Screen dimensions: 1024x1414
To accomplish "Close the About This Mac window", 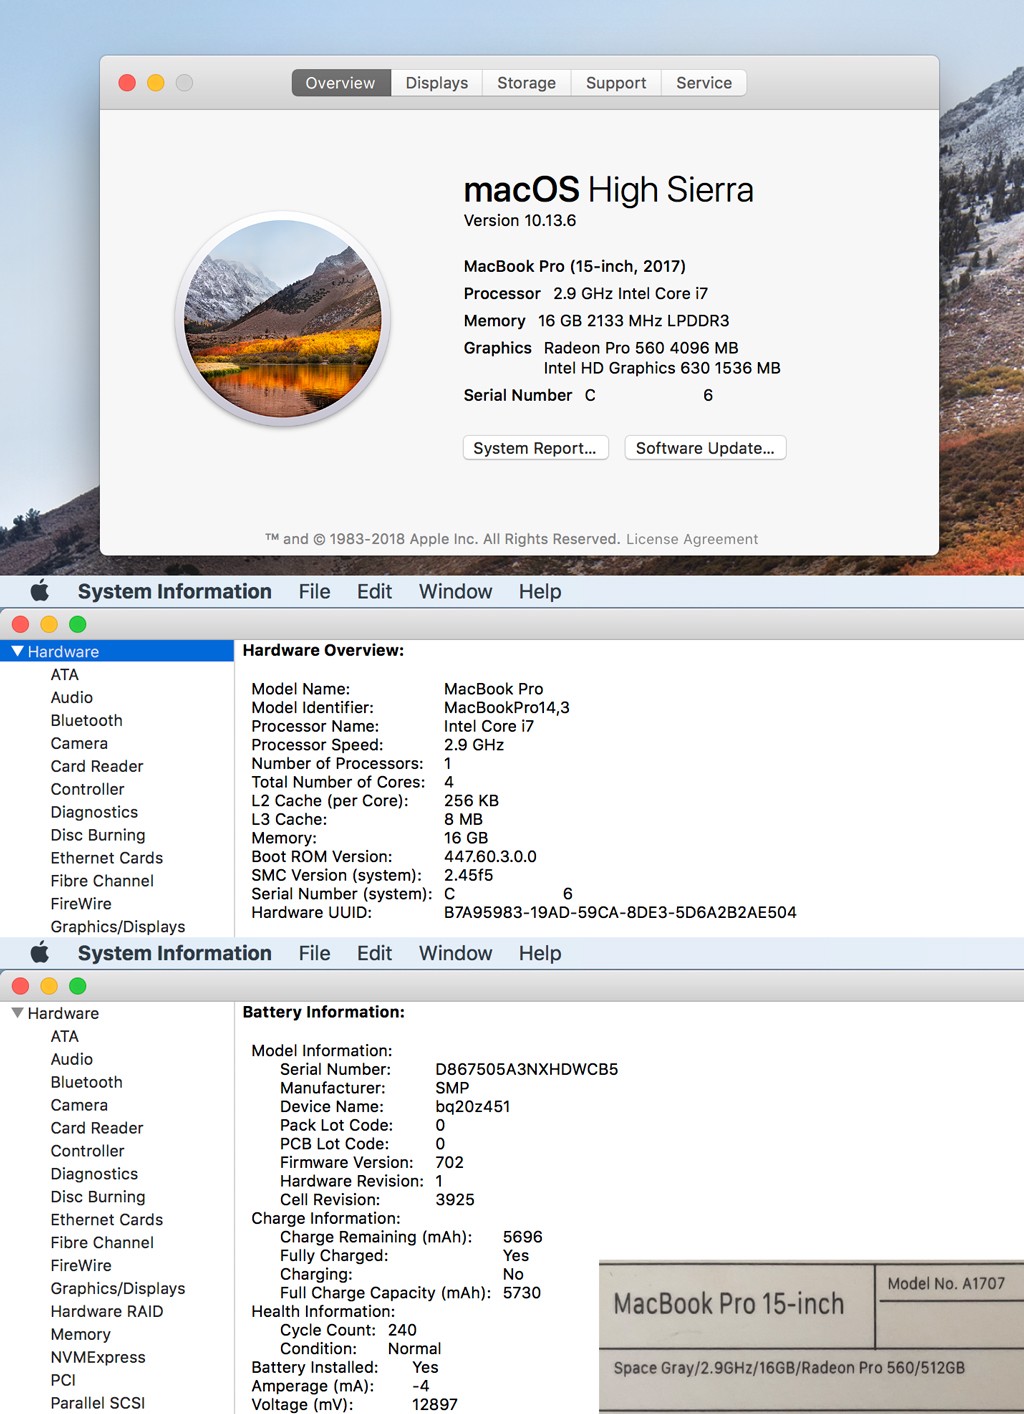I will 127,83.
